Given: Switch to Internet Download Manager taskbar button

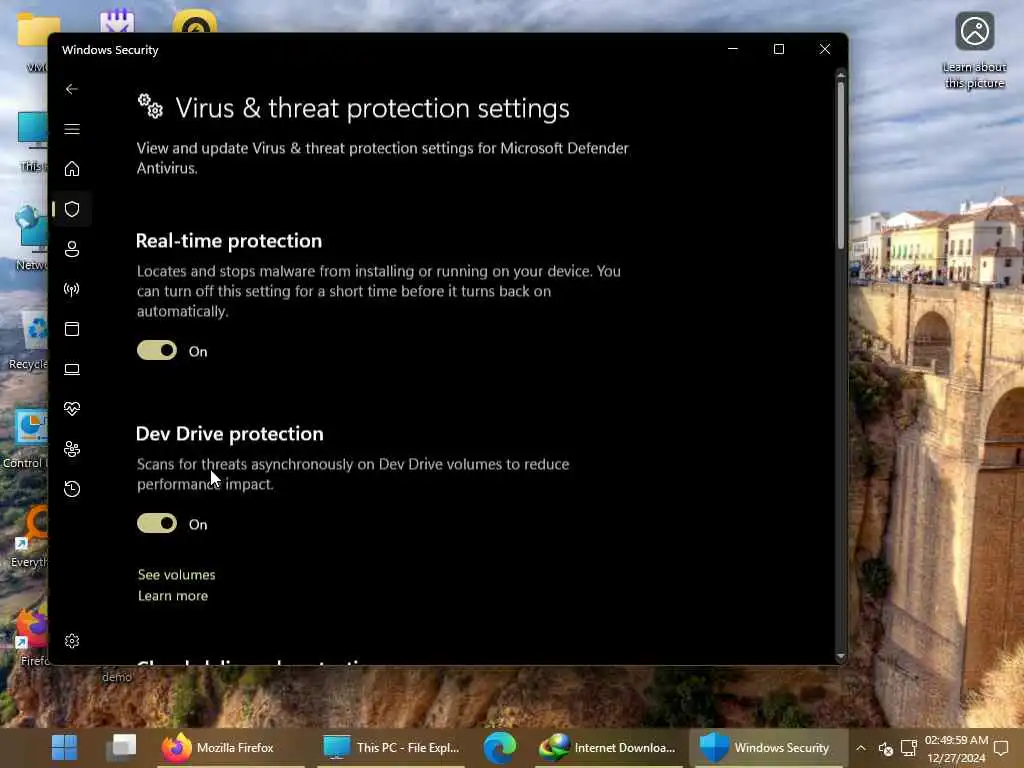Looking at the screenshot, I should tap(607, 747).
